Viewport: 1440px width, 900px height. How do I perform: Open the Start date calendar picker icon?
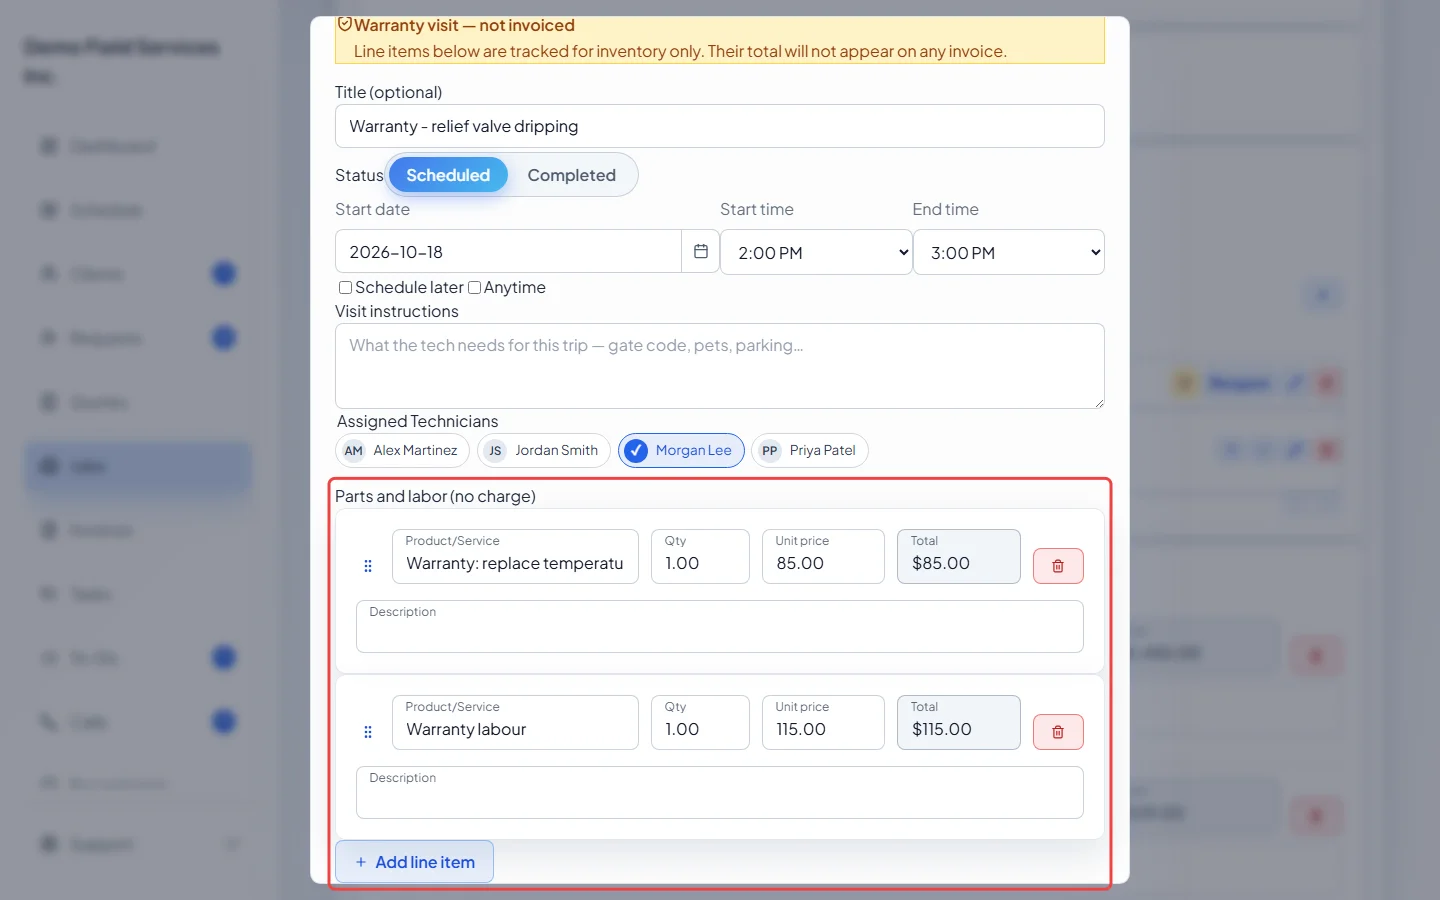pos(701,252)
